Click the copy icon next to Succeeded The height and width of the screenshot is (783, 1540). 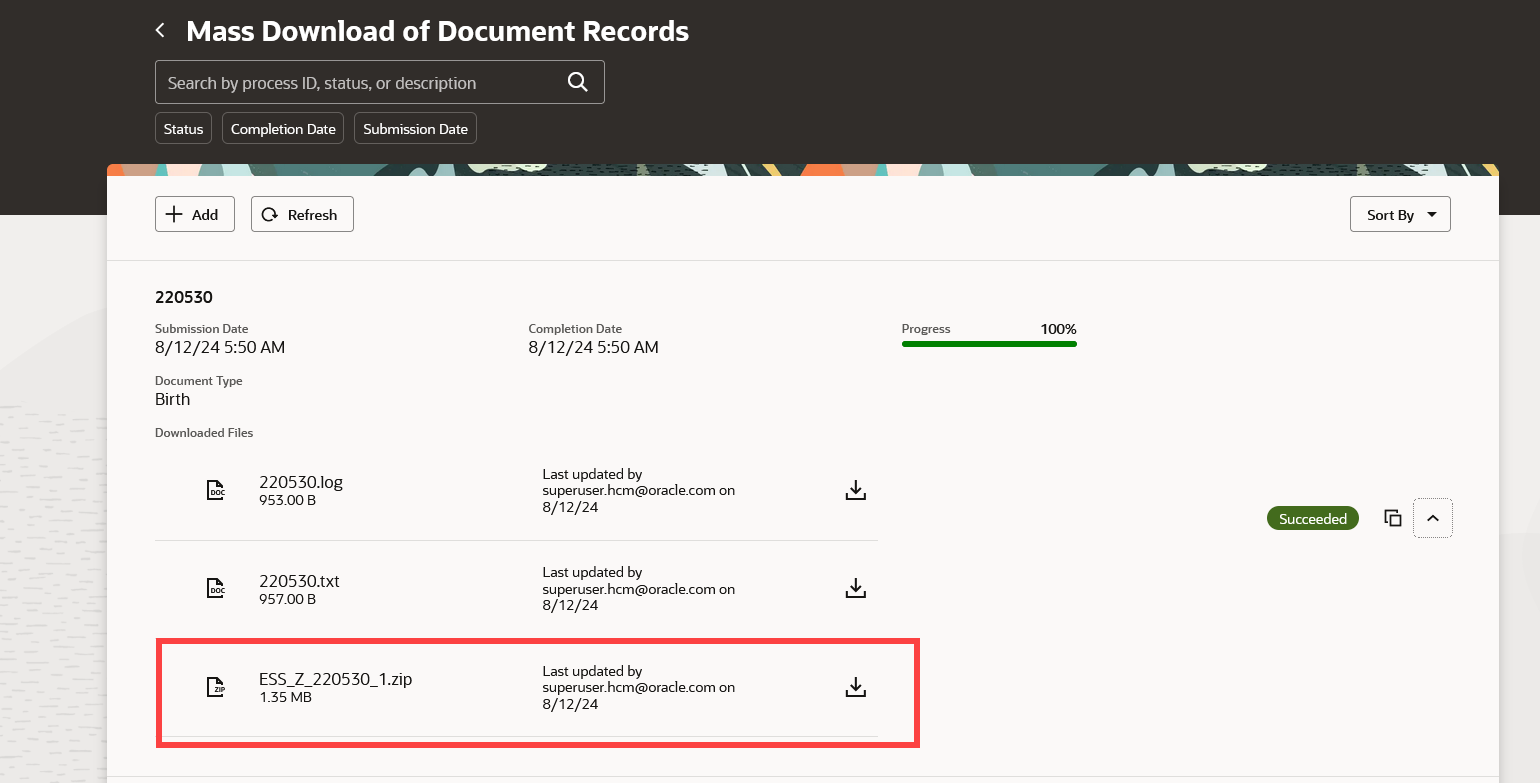[1392, 518]
